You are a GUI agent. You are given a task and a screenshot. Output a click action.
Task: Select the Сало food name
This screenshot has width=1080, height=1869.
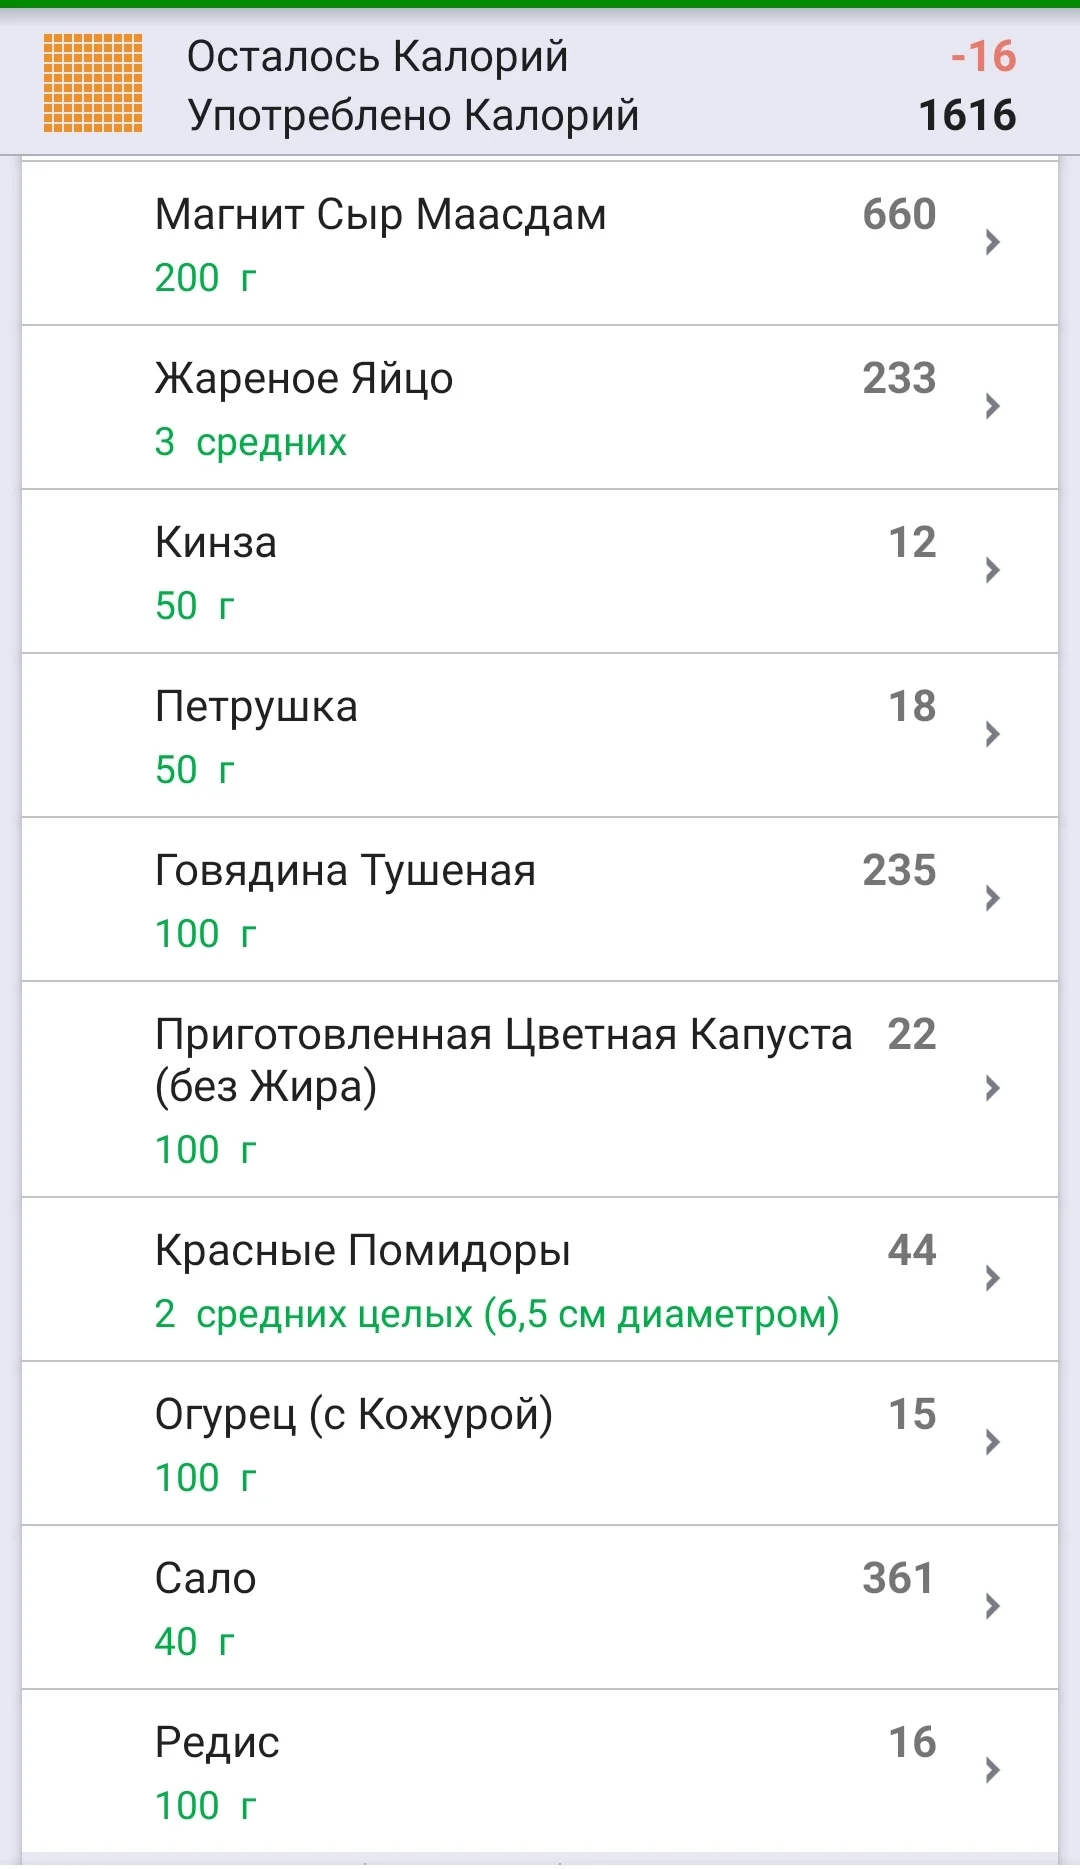coord(206,1579)
